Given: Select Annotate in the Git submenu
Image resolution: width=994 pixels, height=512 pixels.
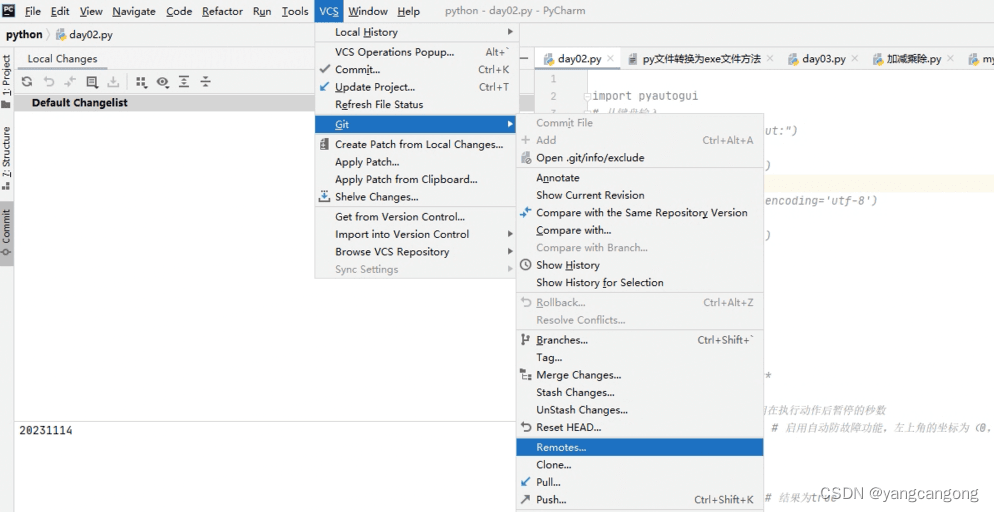Looking at the screenshot, I should pyautogui.click(x=640, y=178).
